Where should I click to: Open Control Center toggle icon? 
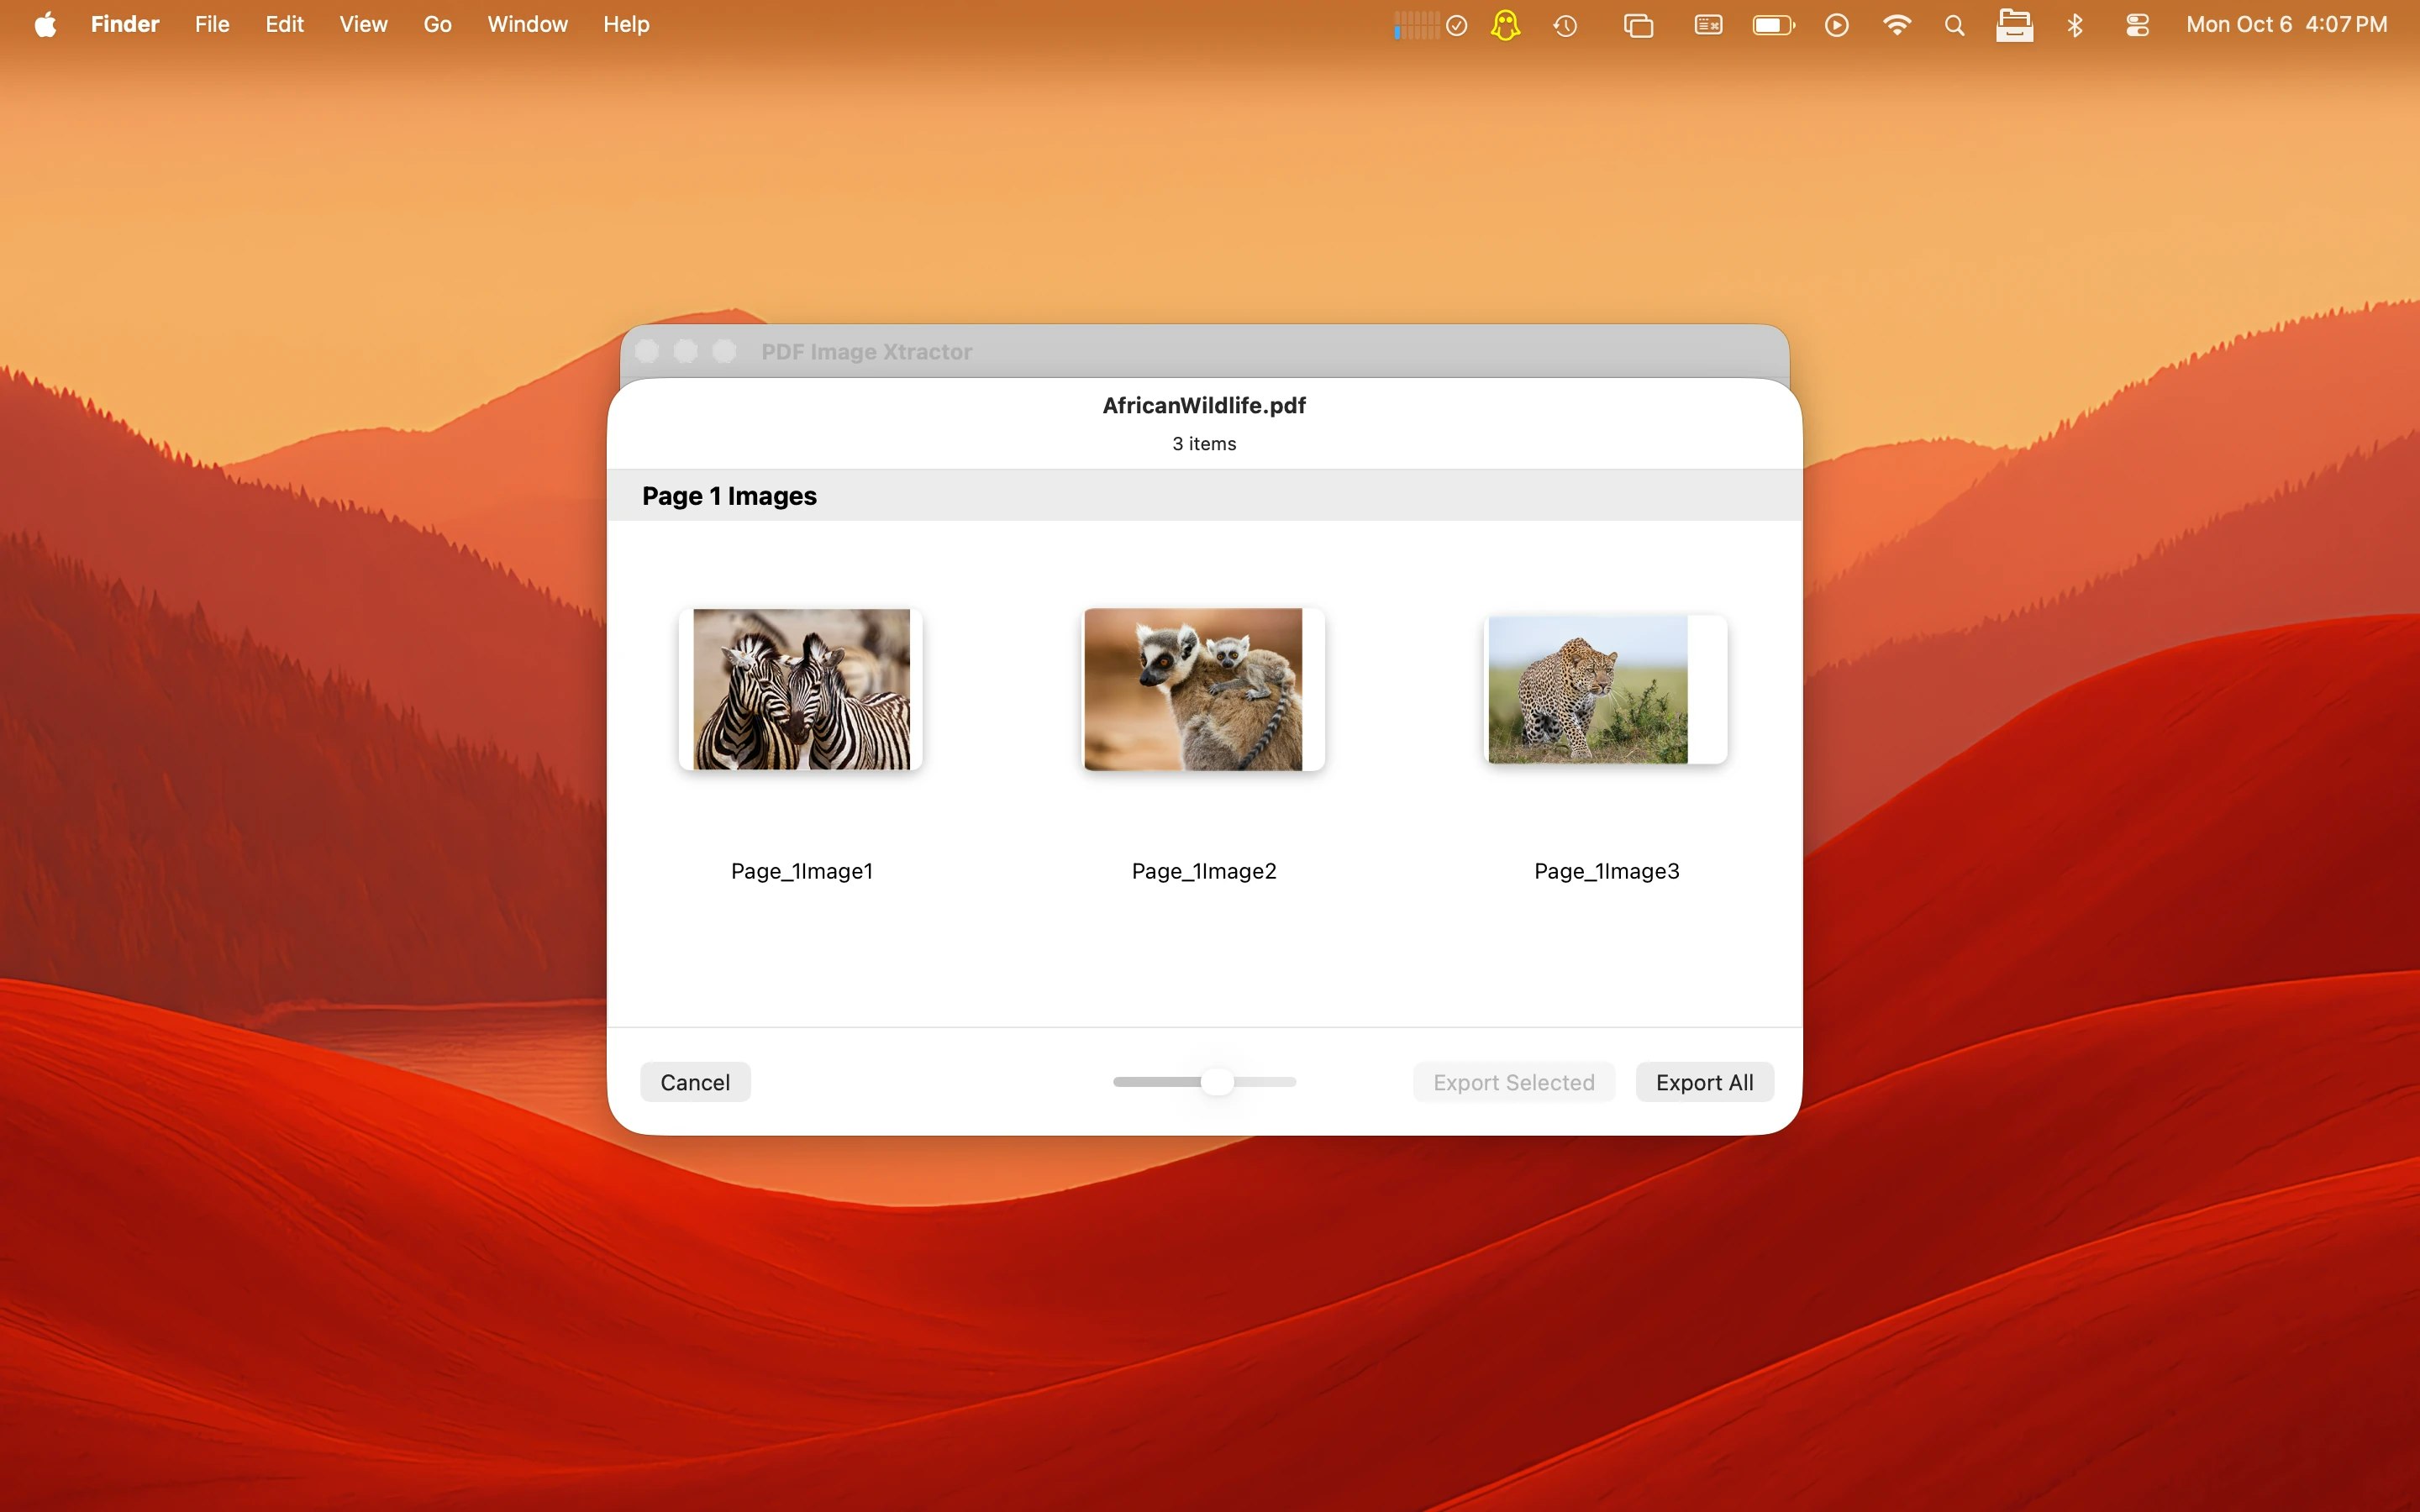coord(2137,25)
